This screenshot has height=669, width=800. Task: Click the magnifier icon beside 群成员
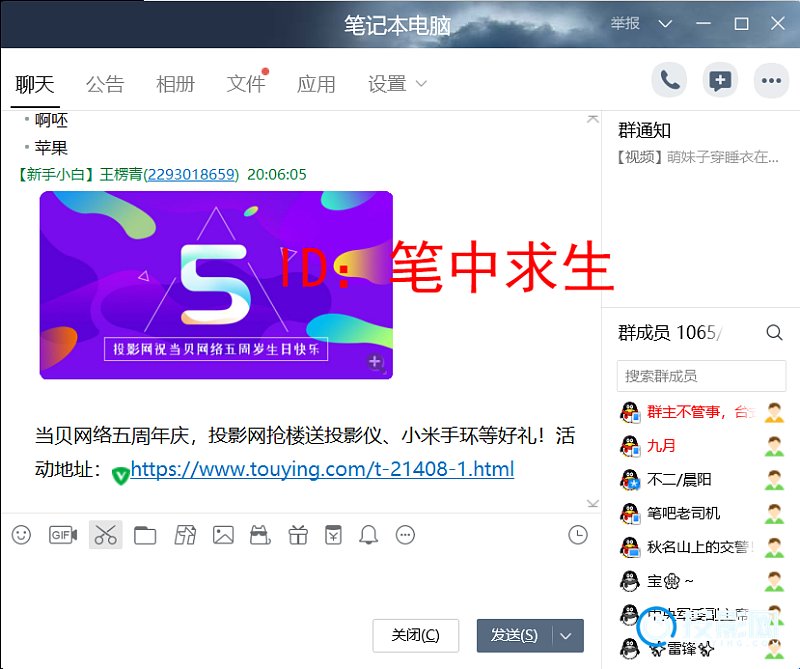point(774,333)
